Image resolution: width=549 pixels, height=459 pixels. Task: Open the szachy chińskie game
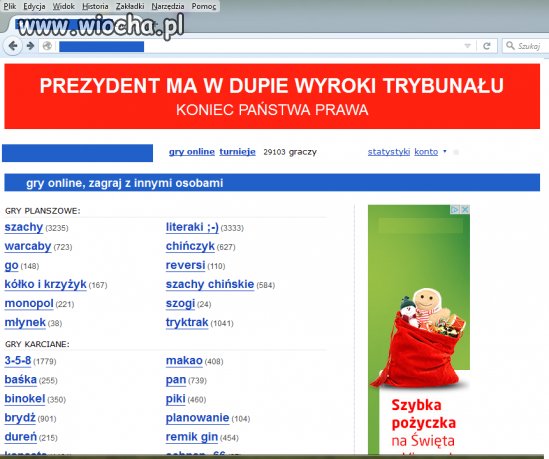coord(210,285)
